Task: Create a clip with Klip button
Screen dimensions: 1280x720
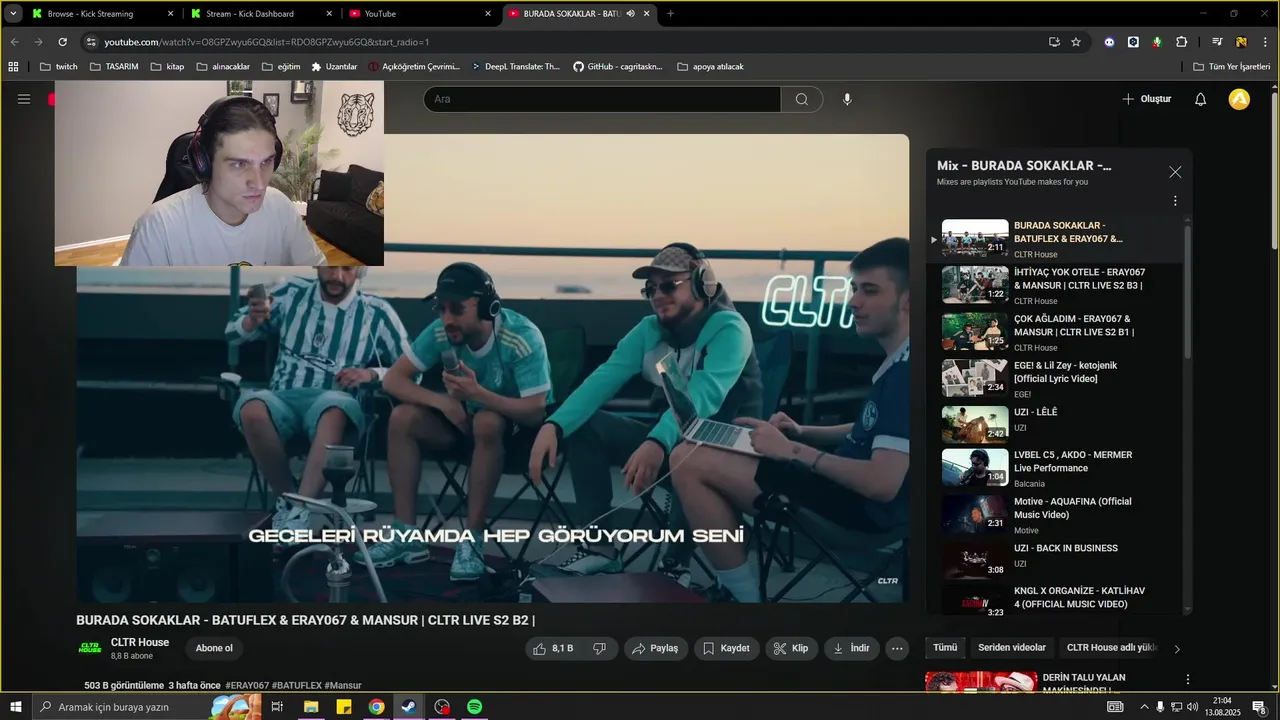Action: [x=791, y=648]
